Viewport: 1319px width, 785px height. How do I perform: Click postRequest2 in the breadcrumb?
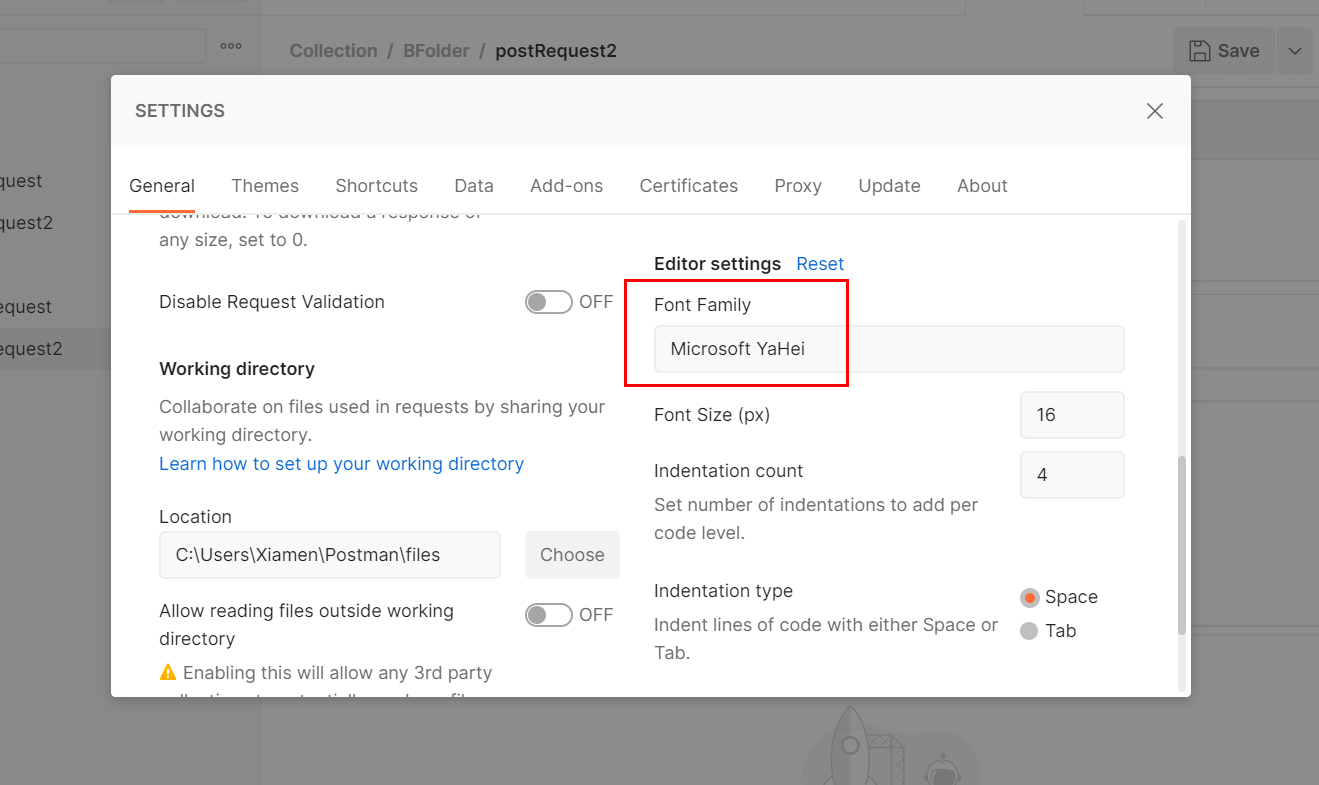[556, 51]
